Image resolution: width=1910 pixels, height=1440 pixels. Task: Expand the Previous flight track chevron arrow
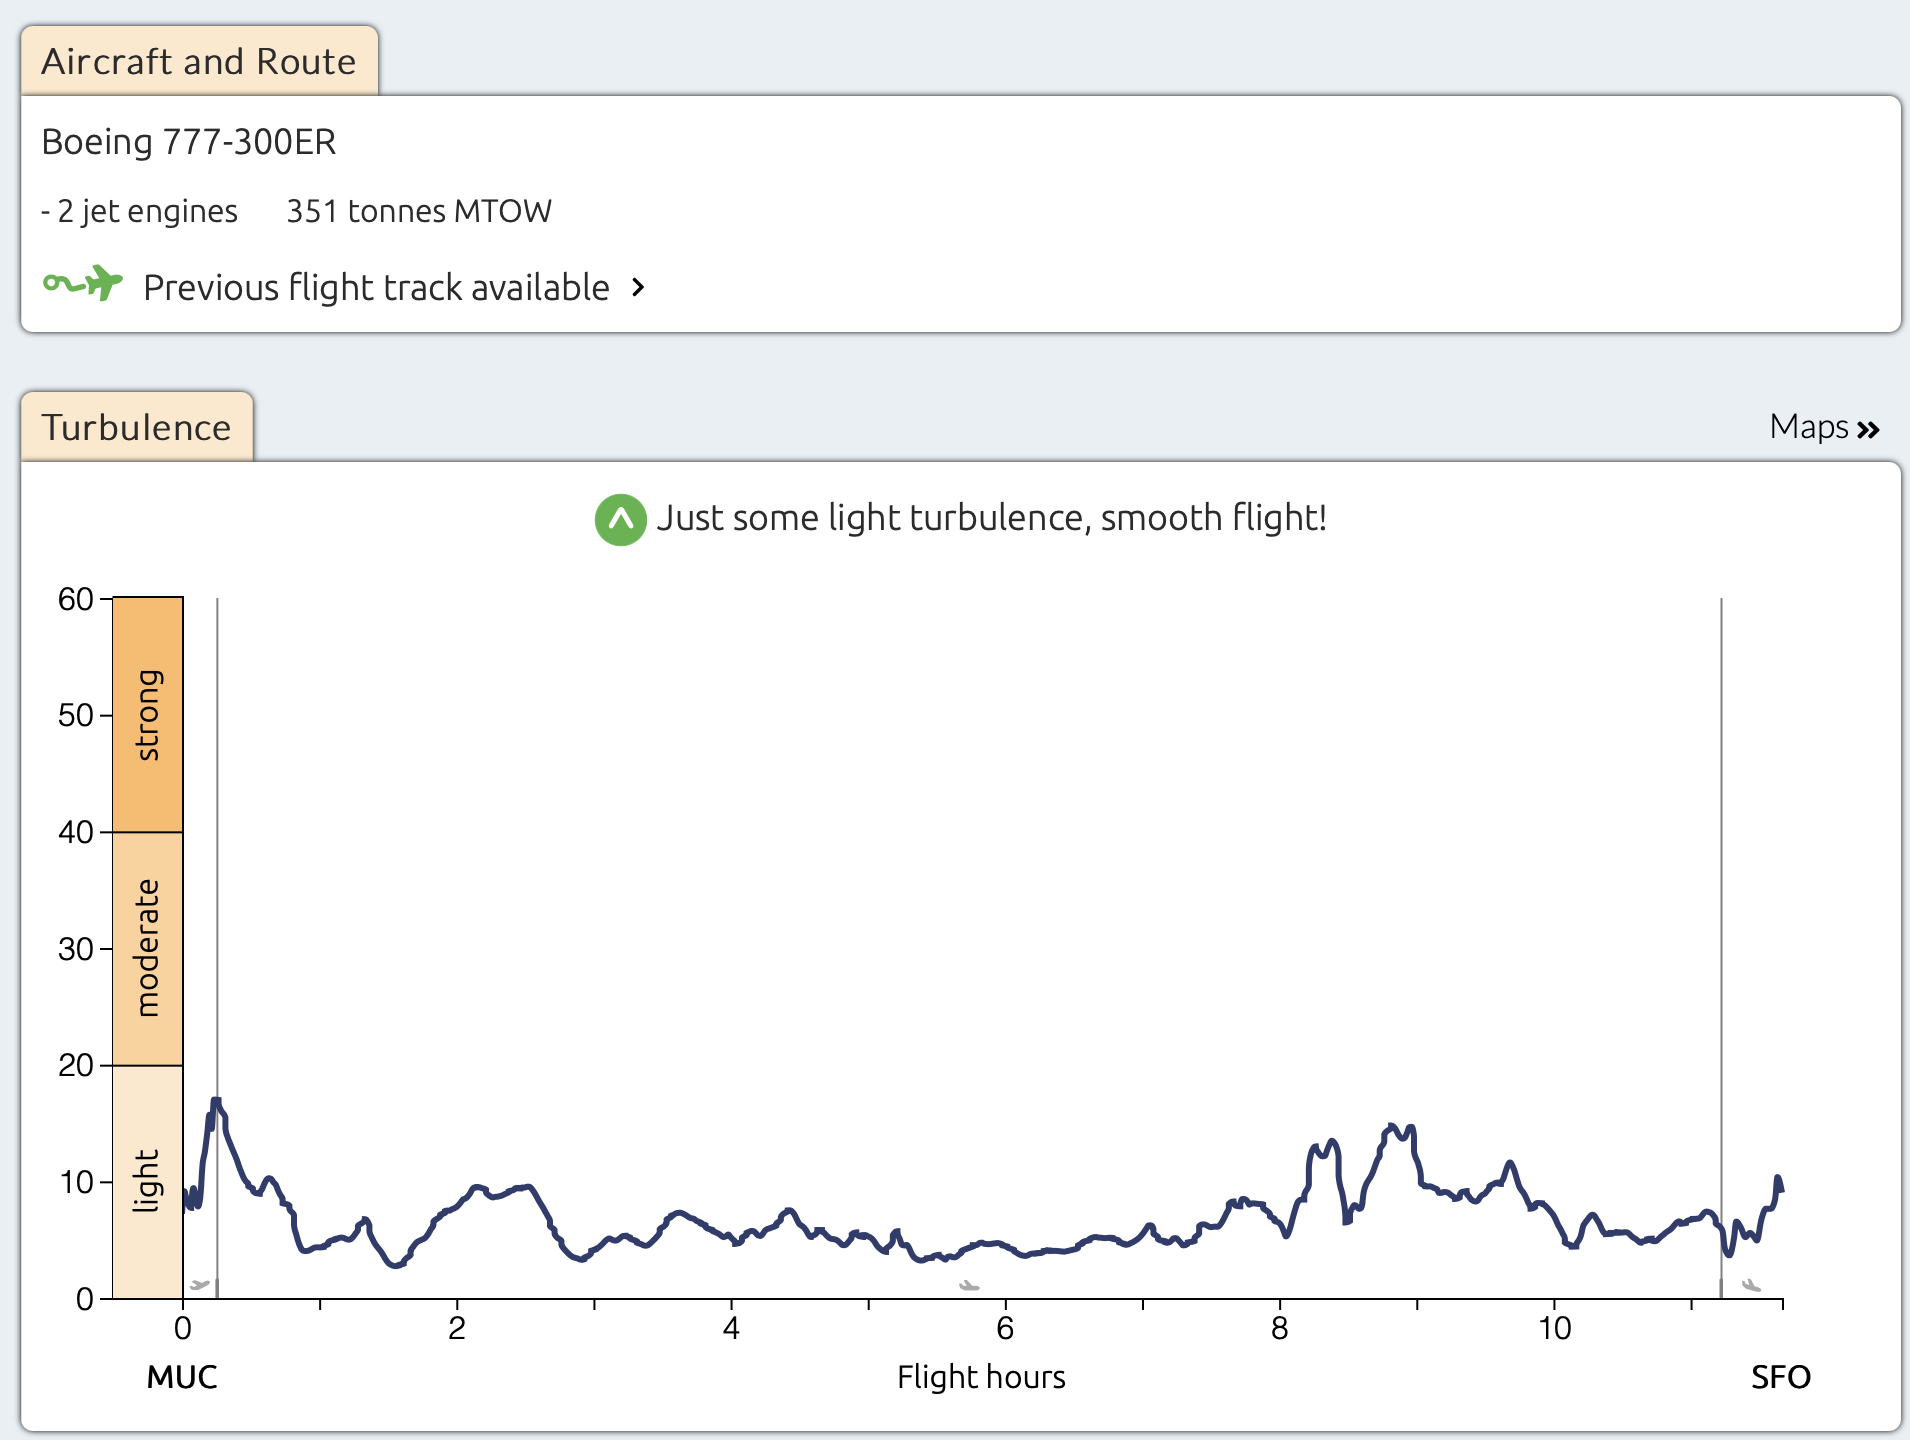point(639,288)
